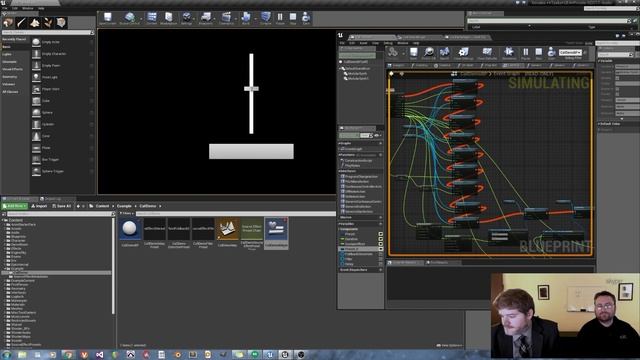The width and height of the screenshot is (640, 360).
Task: Click Eject in Blueprint editor toolbar
Action: pos(551,53)
